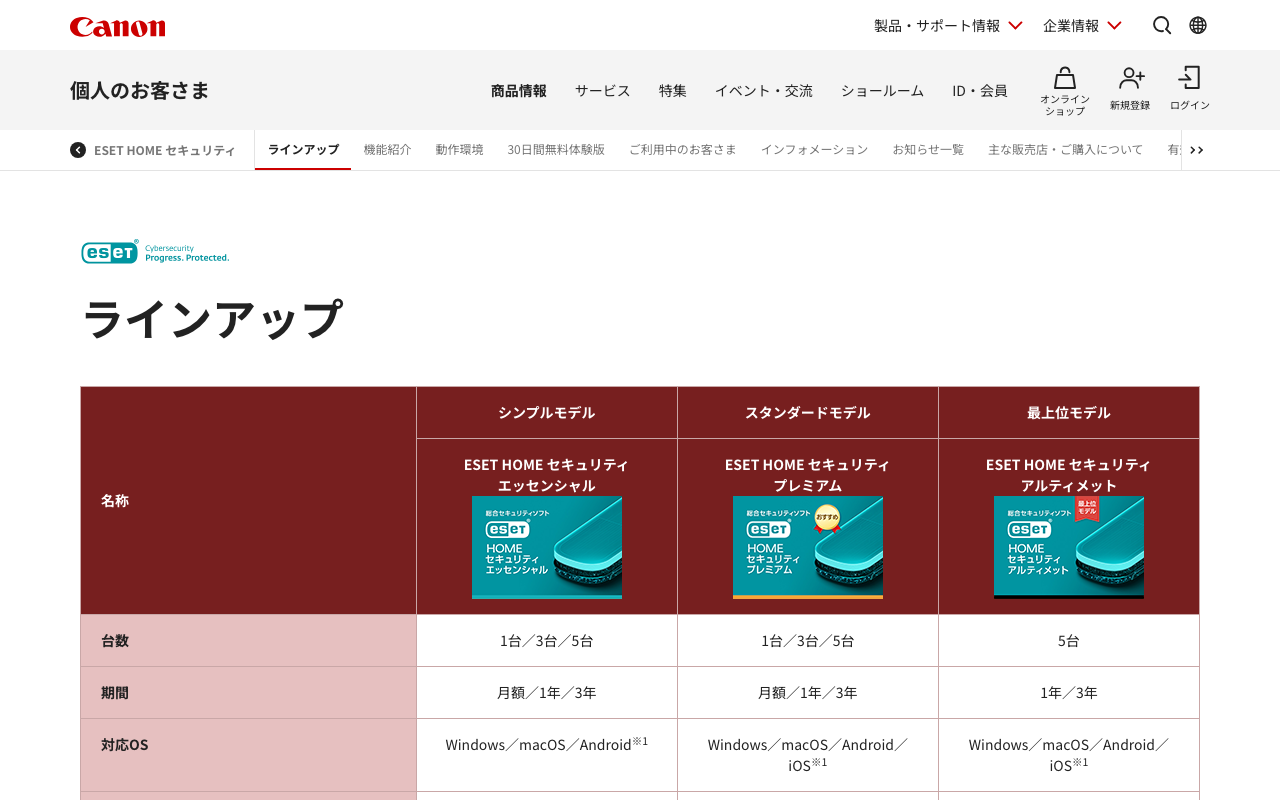Click the スタンダードモデル column header
1280x800 pixels.
coord(808,413)
